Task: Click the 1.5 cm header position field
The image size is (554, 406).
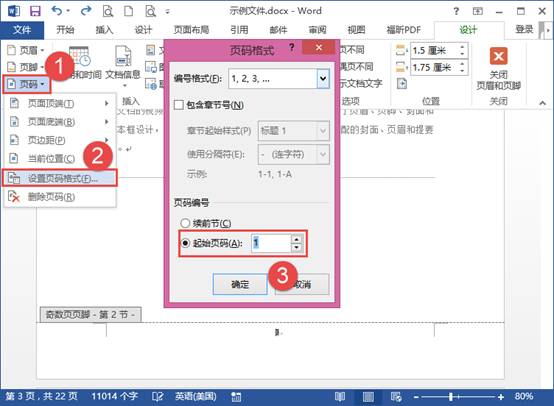Action: coord(439,51)
